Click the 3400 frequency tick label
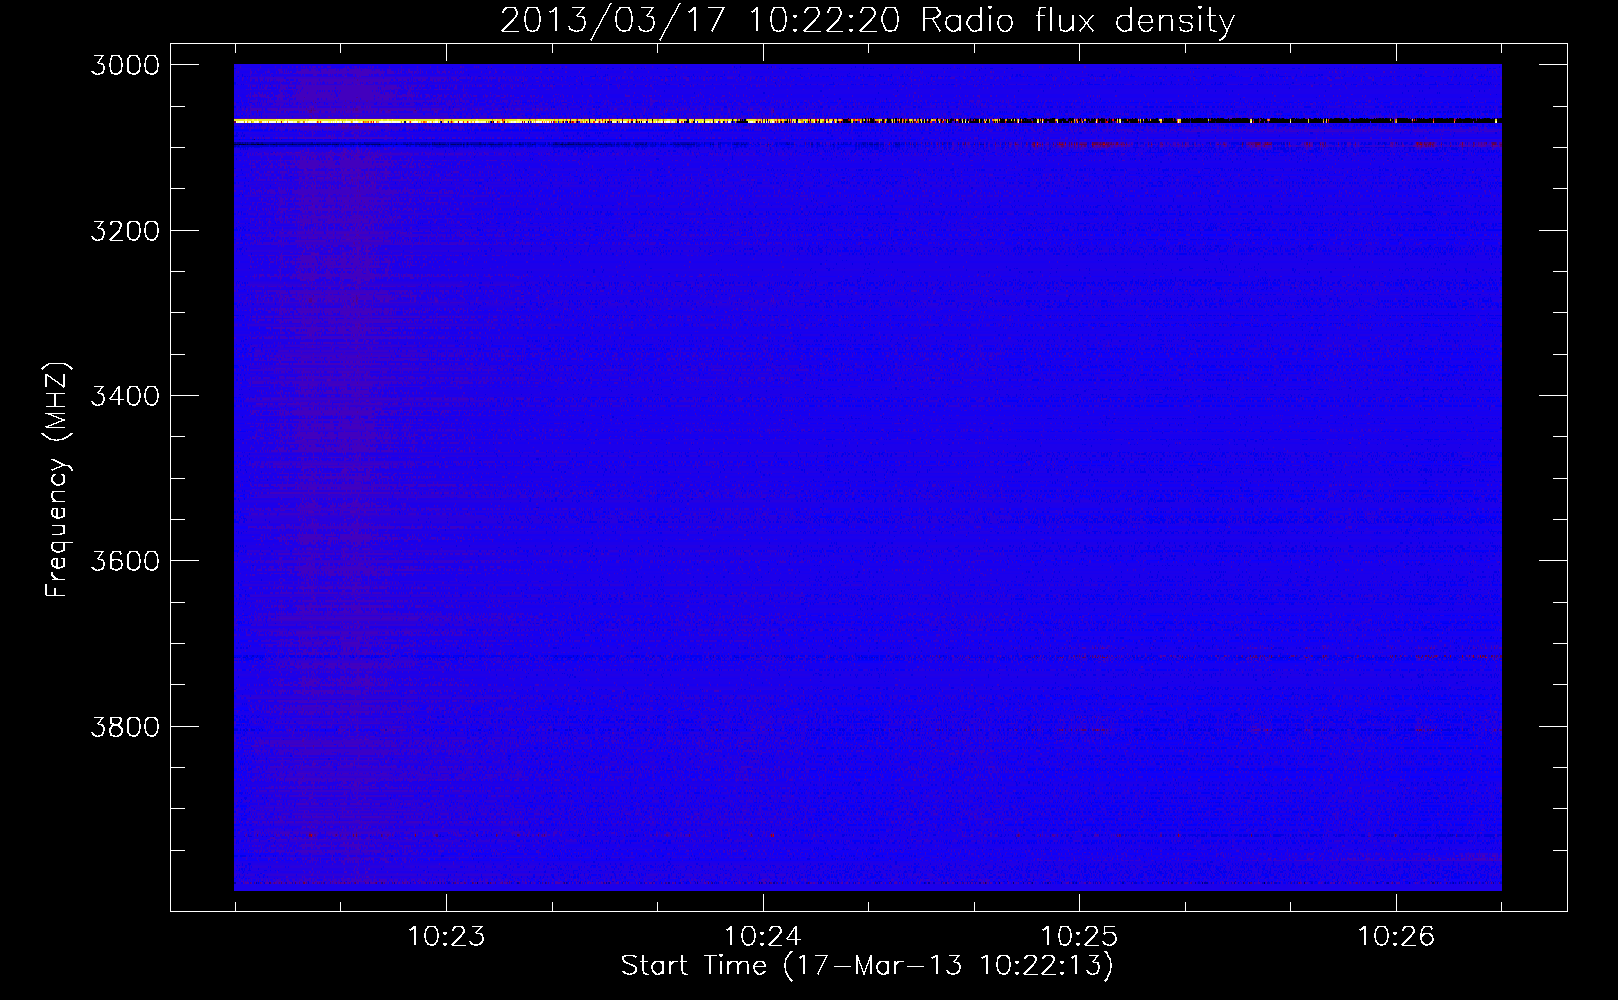 click(x=125, y=396)
